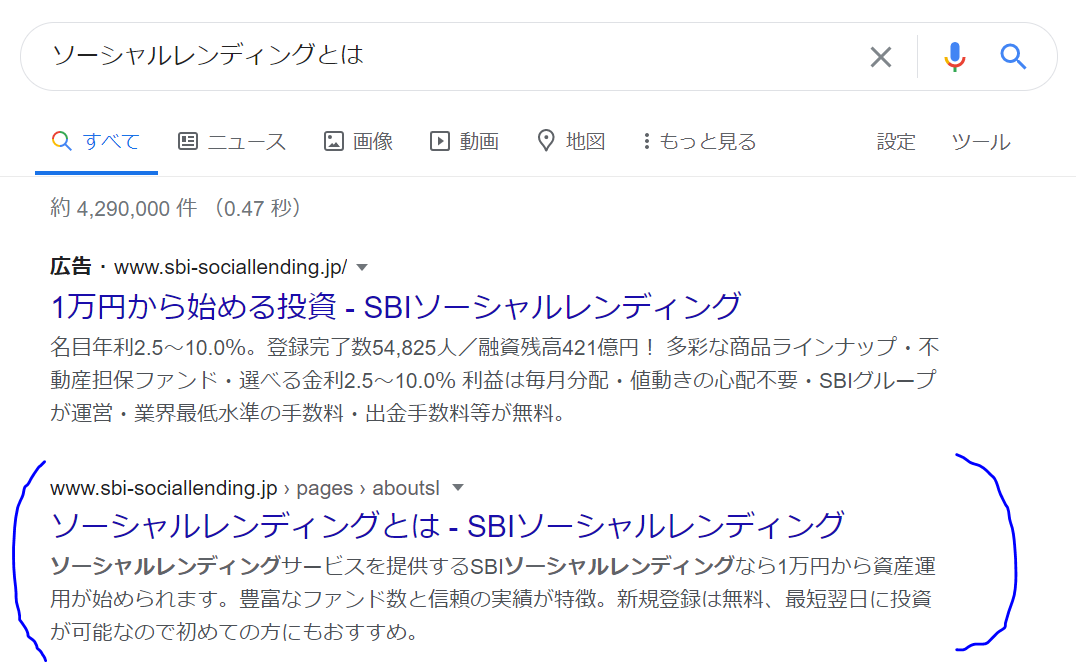Select the すべて tab
Viewport: 1076px width, 669px height.
[x=97, y=141]
